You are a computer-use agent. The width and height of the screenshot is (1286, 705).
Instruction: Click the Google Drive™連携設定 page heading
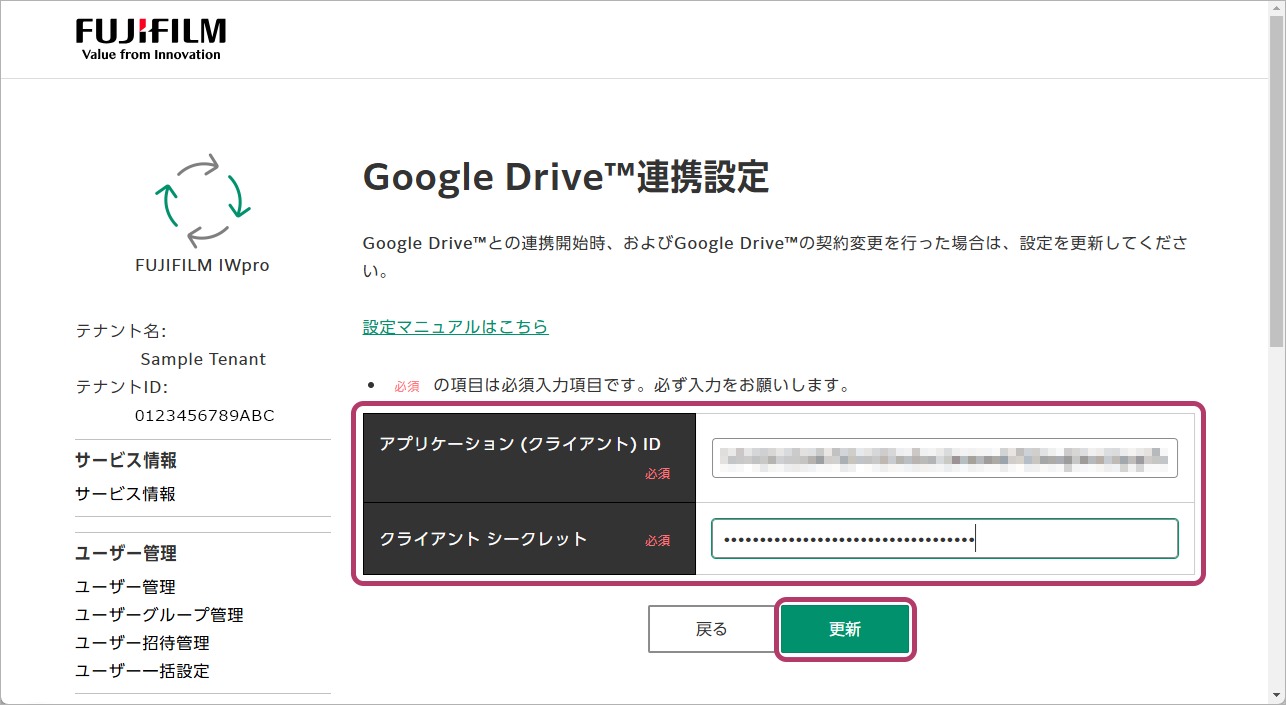[566, 178]
